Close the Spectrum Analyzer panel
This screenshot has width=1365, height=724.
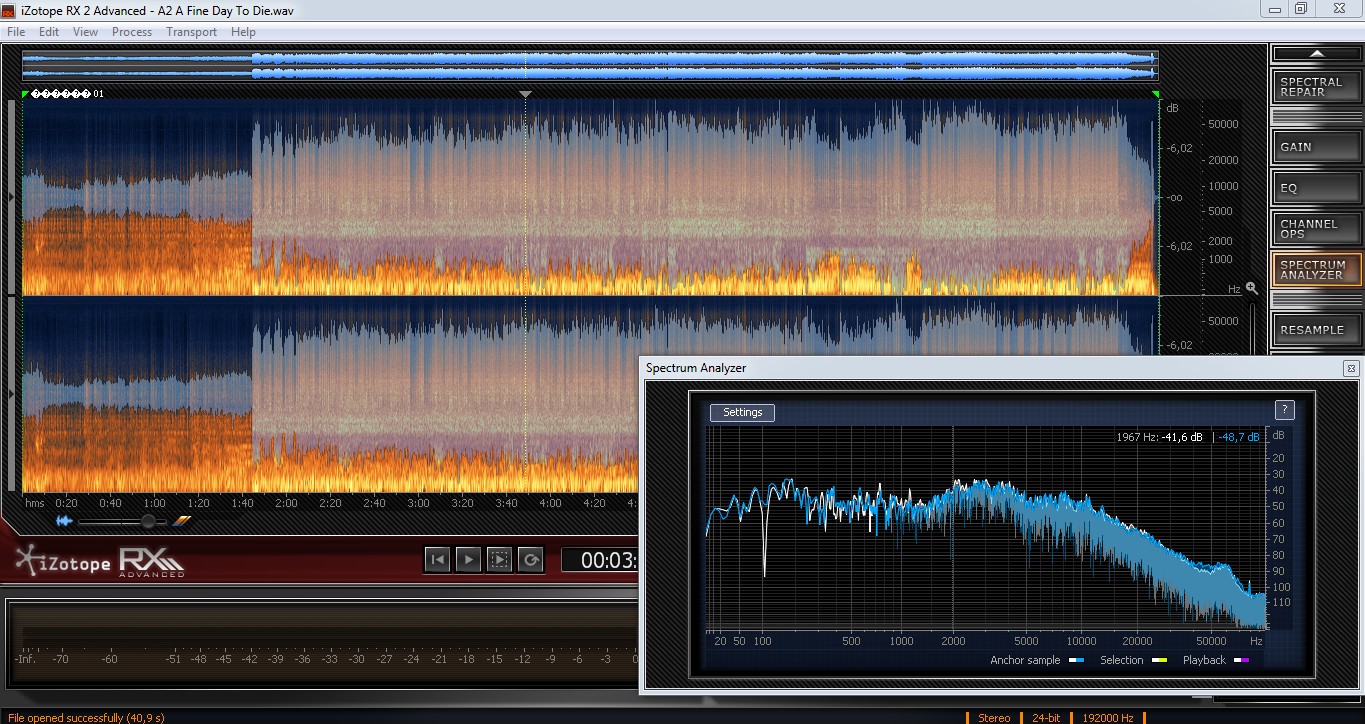pyautogui.click(x=1350, y=368)
